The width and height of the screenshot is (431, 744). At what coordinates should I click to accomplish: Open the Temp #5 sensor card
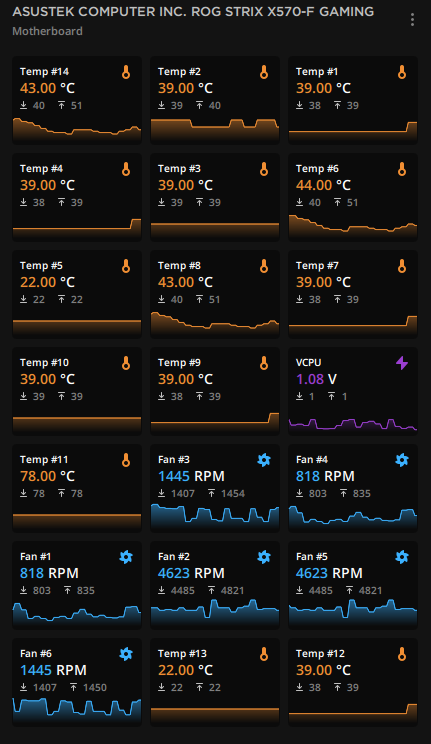click(77, 294)
